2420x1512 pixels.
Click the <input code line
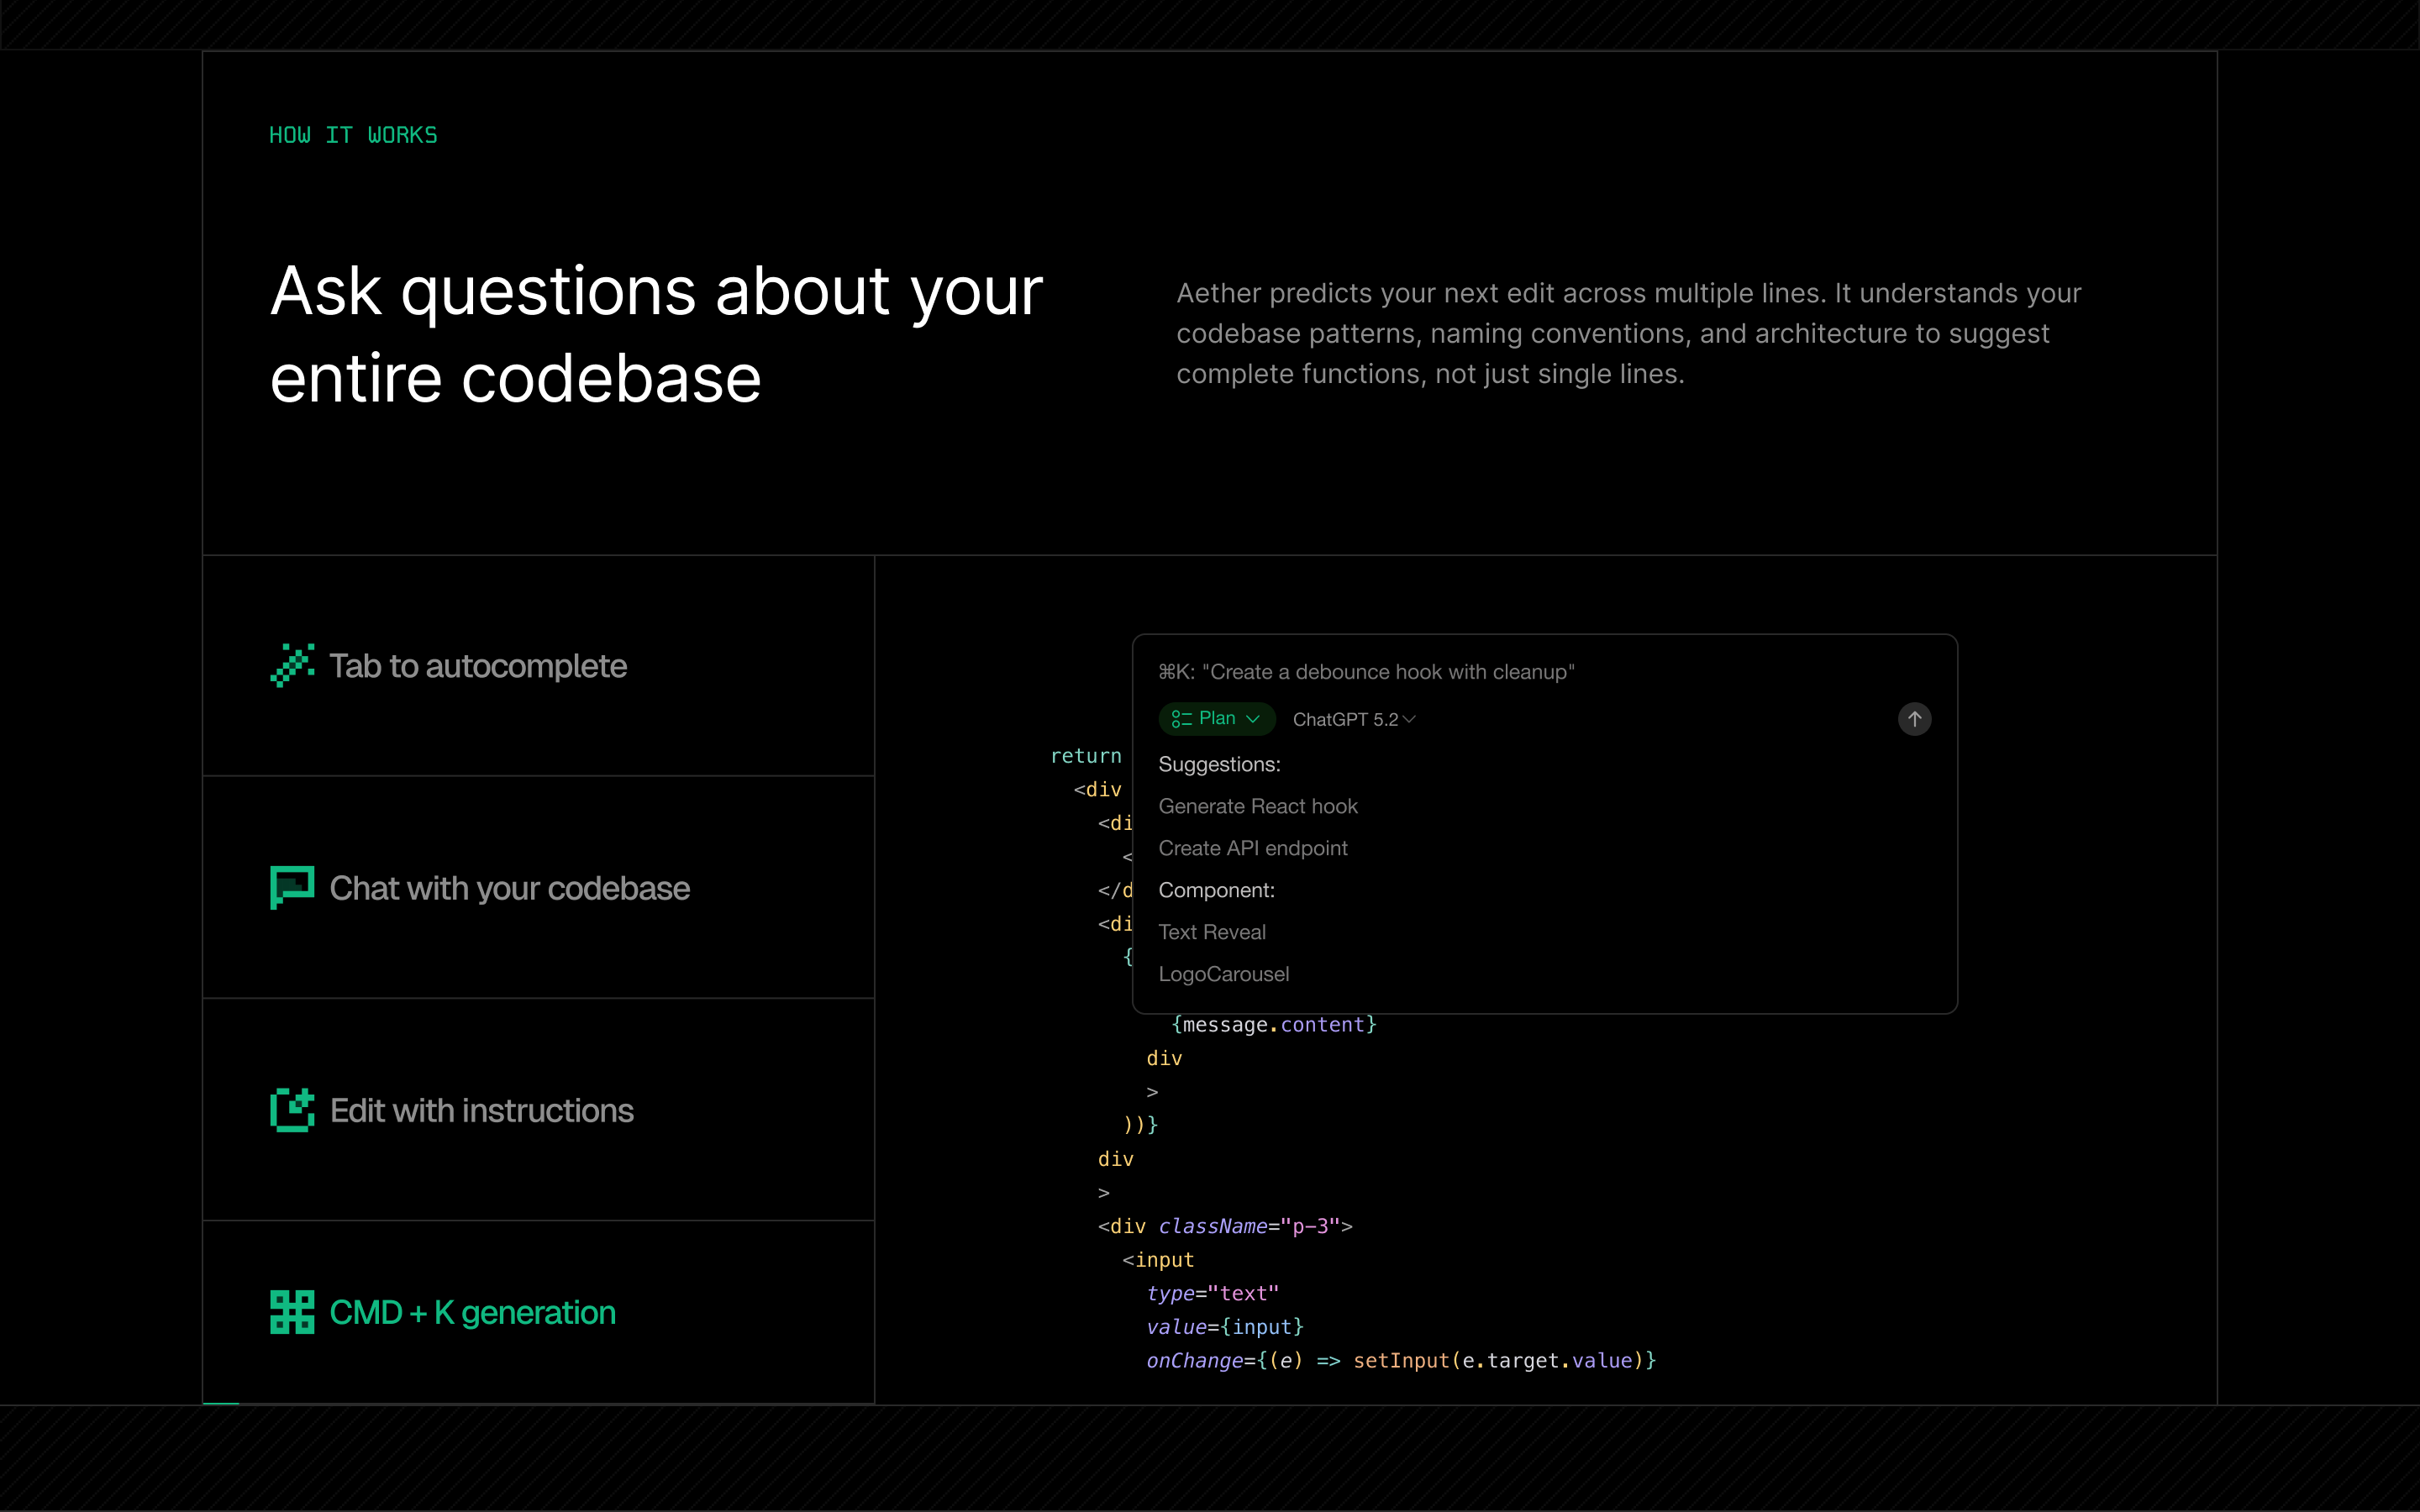[1158, 1260]
